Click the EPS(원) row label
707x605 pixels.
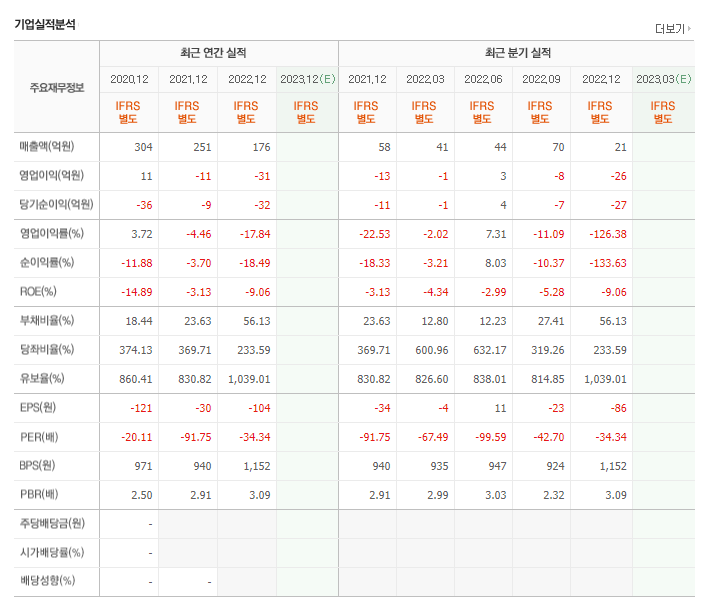click(38, 408)
